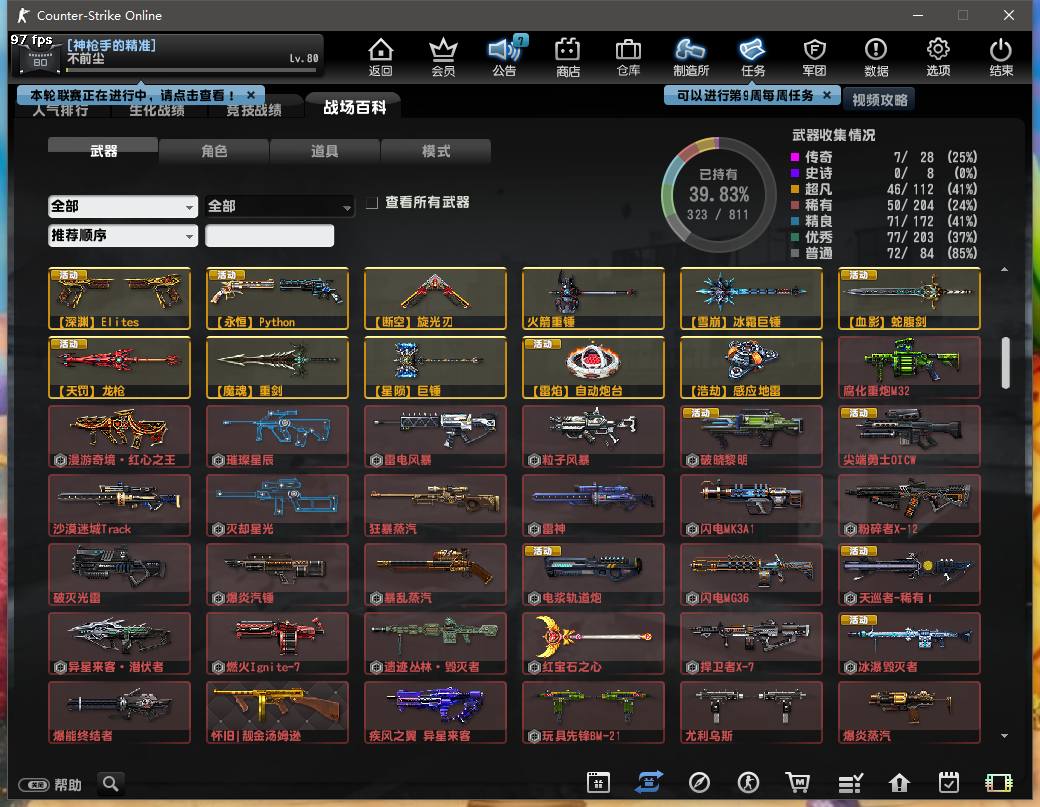Select the 【永恒】Python weapon card
1040x807 pixels.
coord(277,298)
